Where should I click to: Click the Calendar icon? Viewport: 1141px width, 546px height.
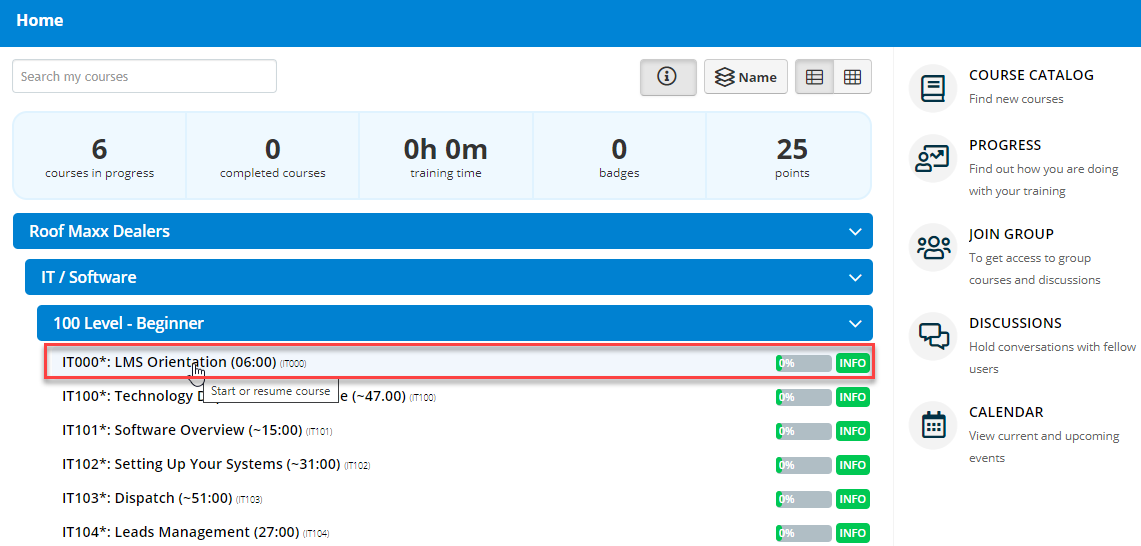[x=933, y=425]
